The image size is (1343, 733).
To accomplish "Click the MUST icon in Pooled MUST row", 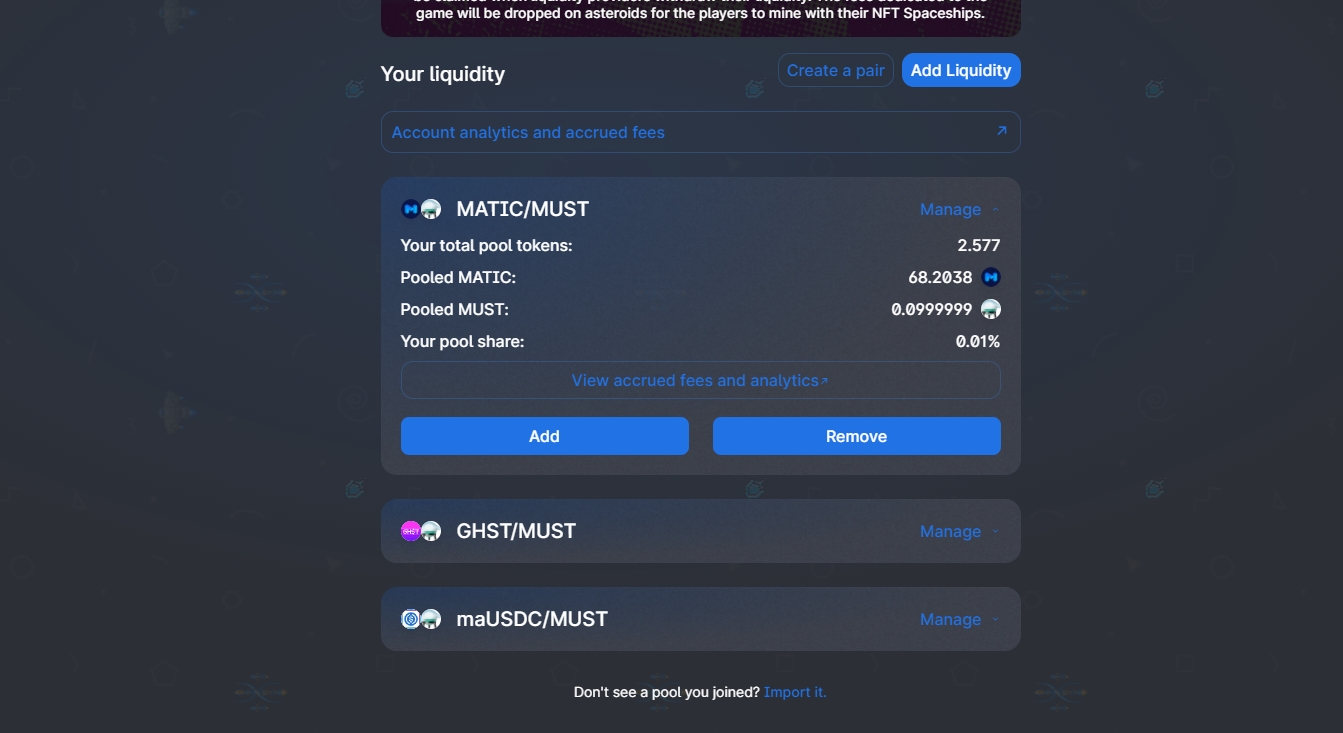I will (x=991, y=309).
